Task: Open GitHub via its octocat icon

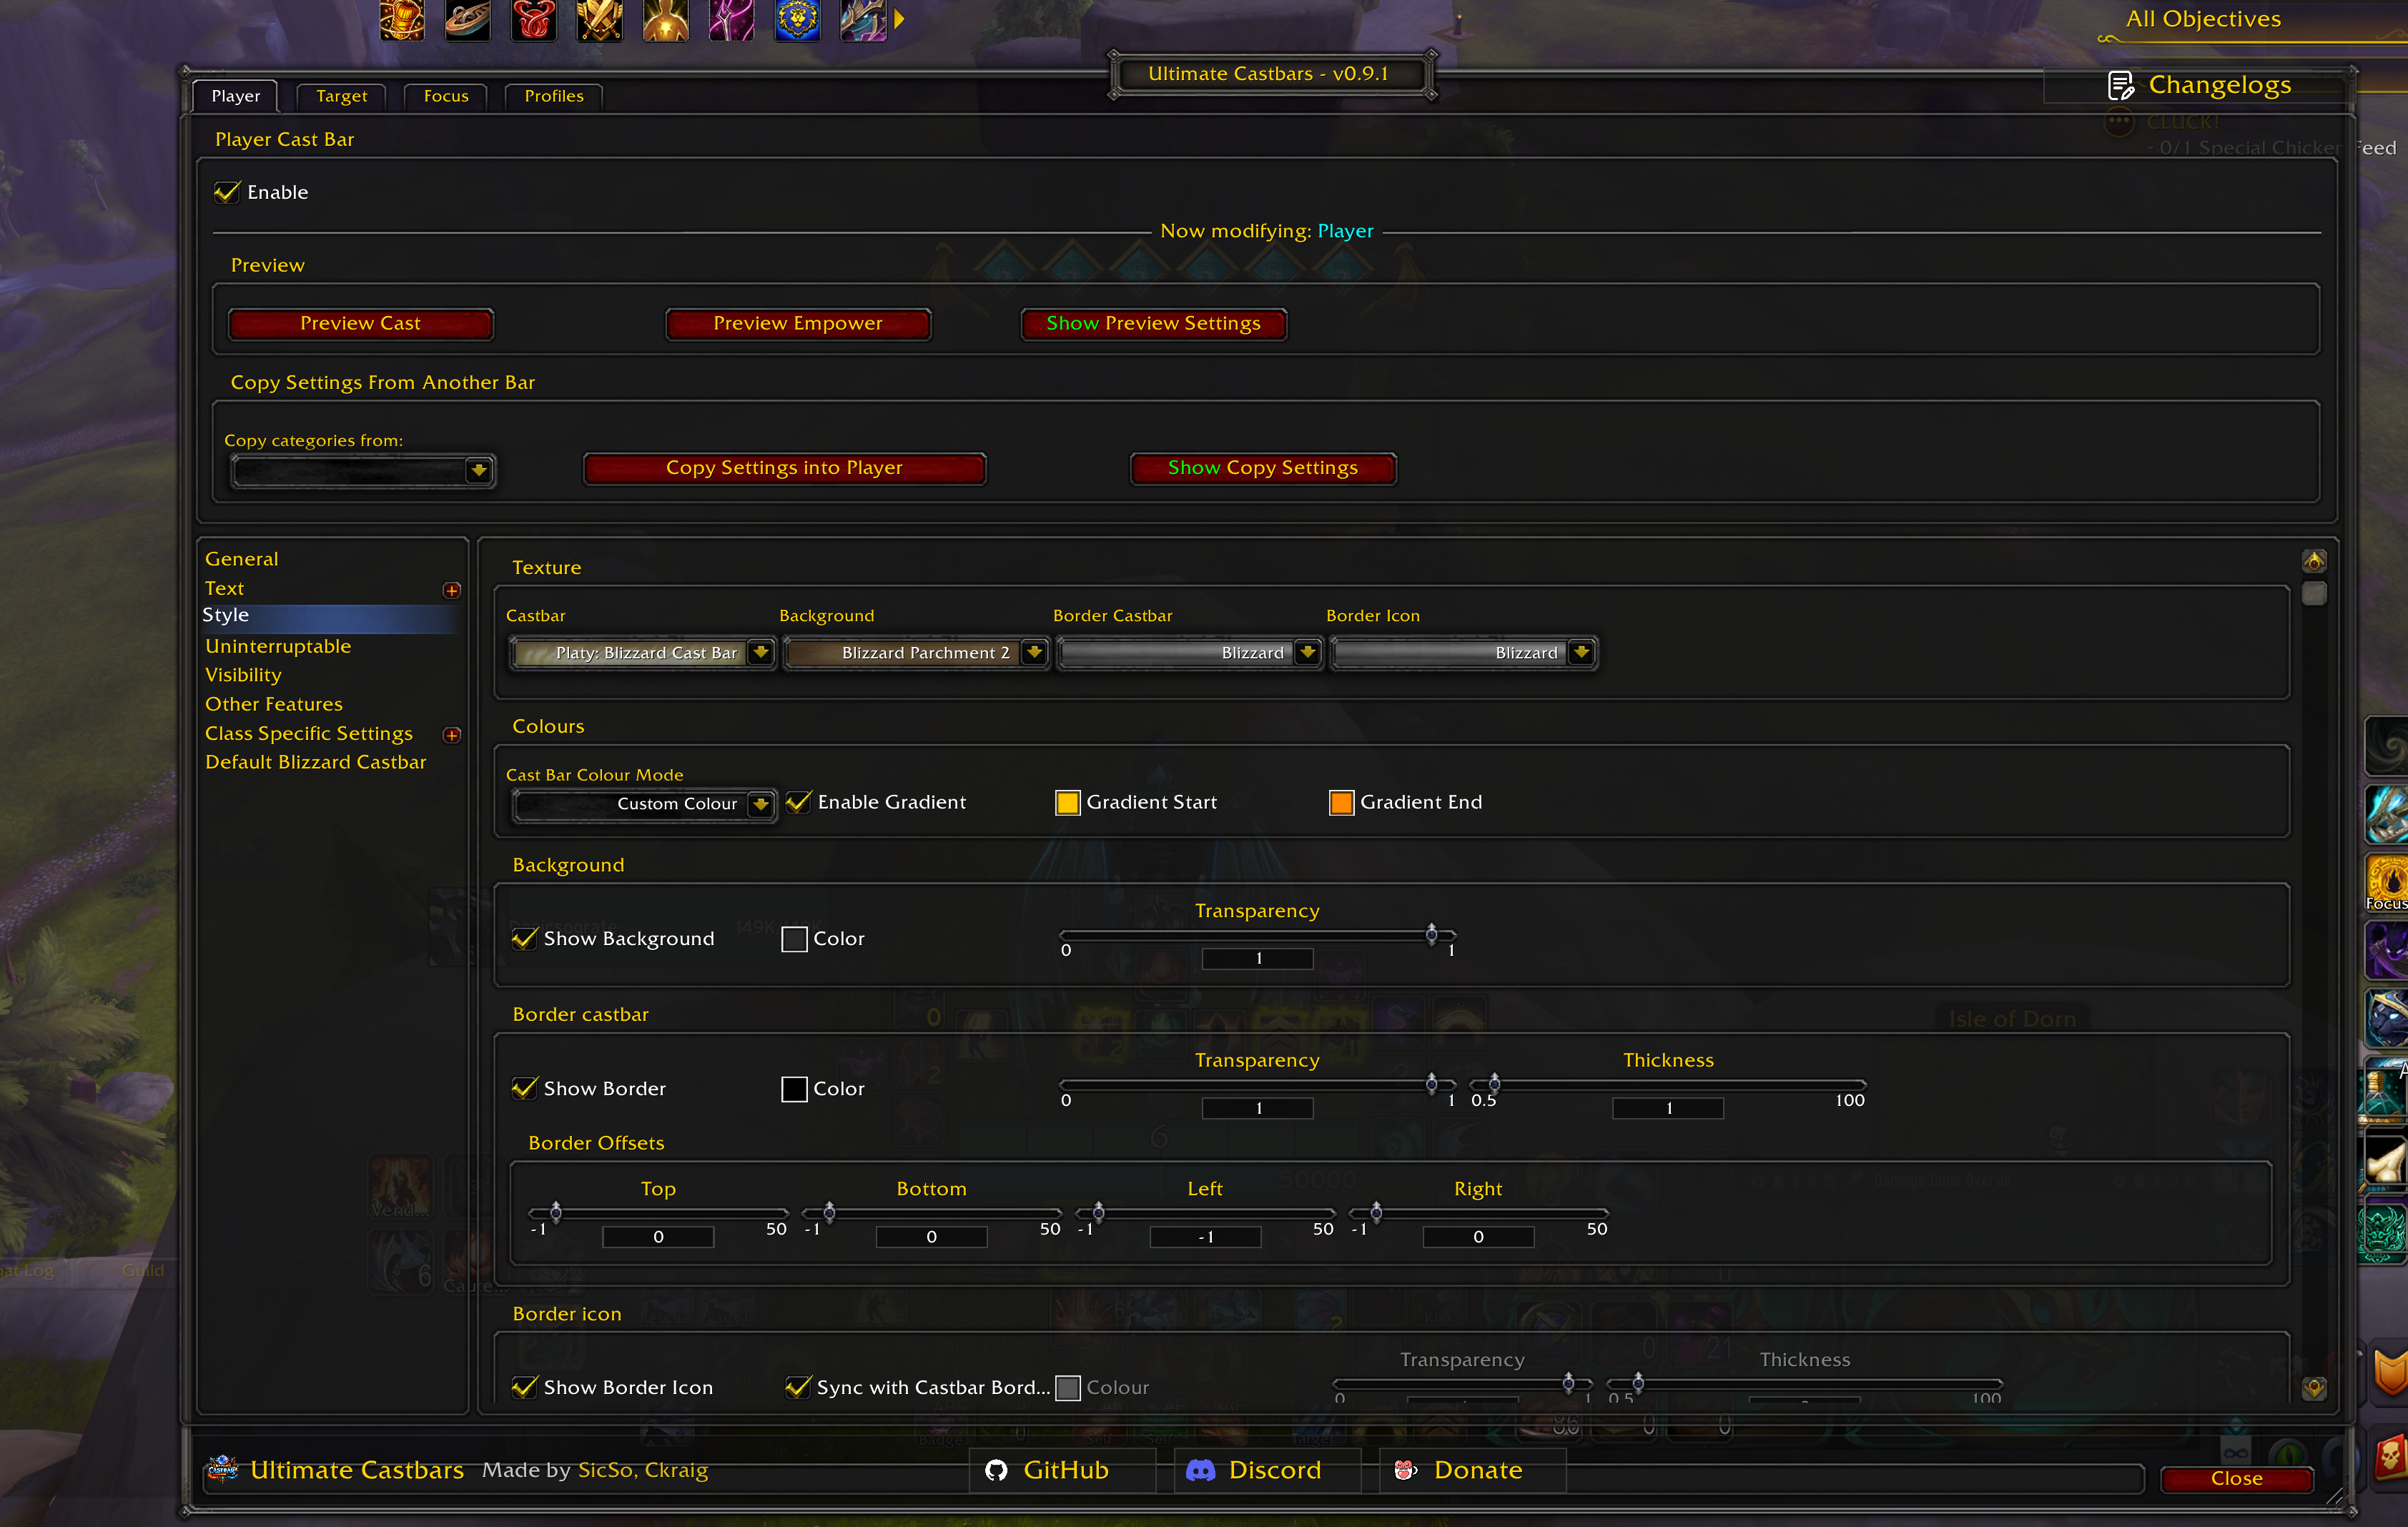Action: point(996,1470)
